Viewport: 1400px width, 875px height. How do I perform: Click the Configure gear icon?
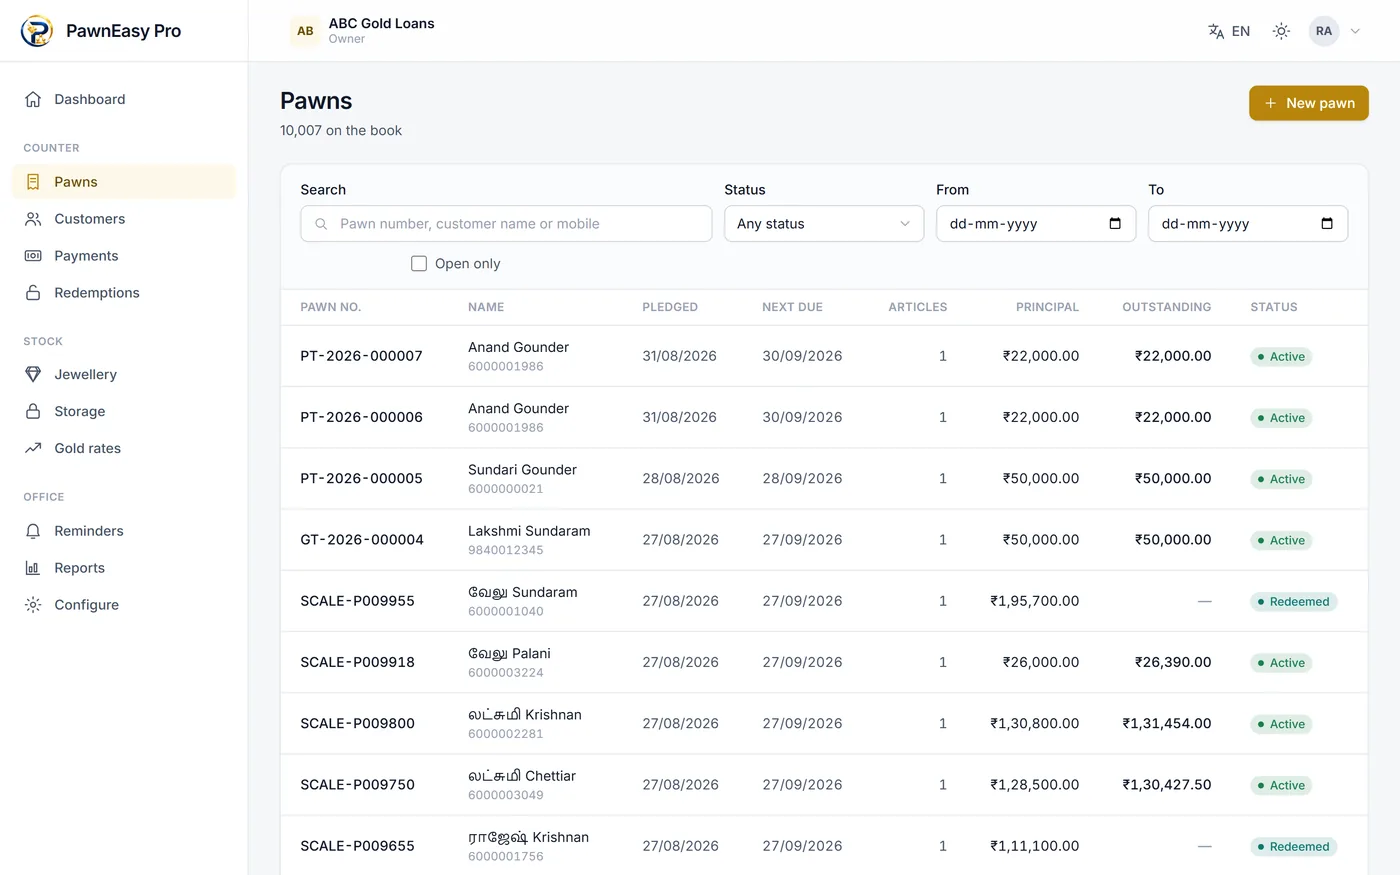[33, 605]
